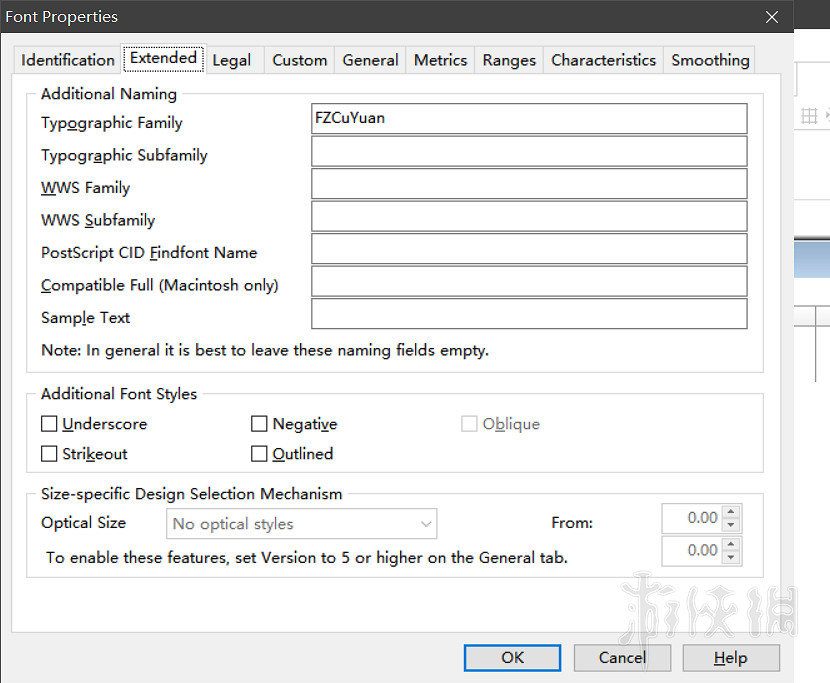The height and width of the screenshot is (683, 830).
Task: Go to the Metrics tab
Action: coord(440,60)
